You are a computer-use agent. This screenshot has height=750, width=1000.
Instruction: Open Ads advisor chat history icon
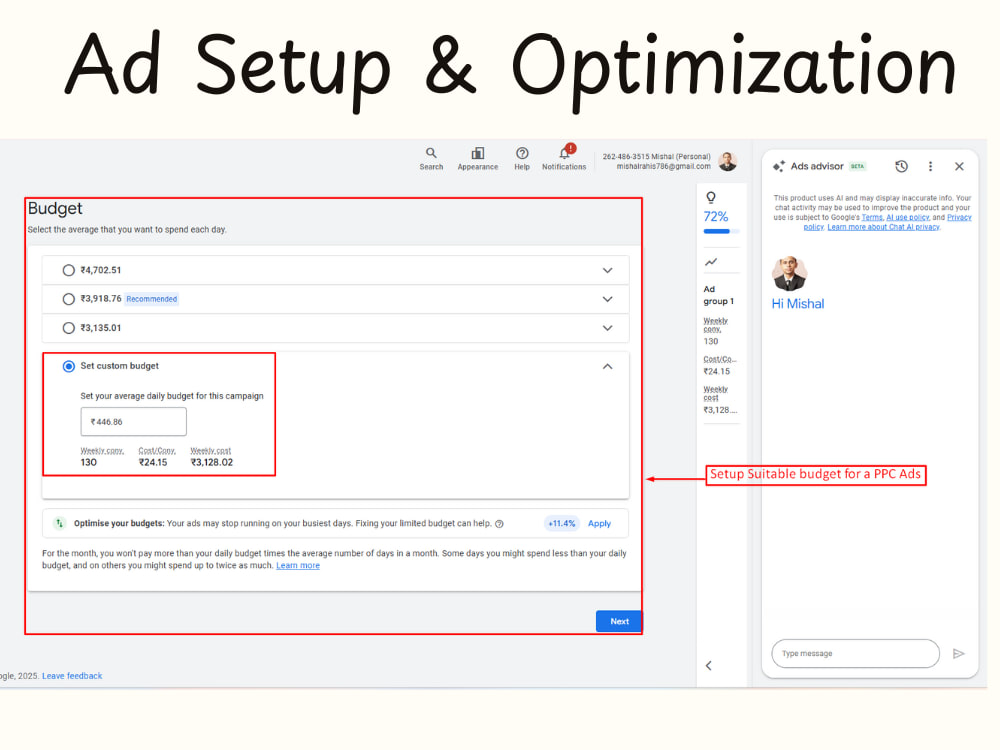click(901, 166)
